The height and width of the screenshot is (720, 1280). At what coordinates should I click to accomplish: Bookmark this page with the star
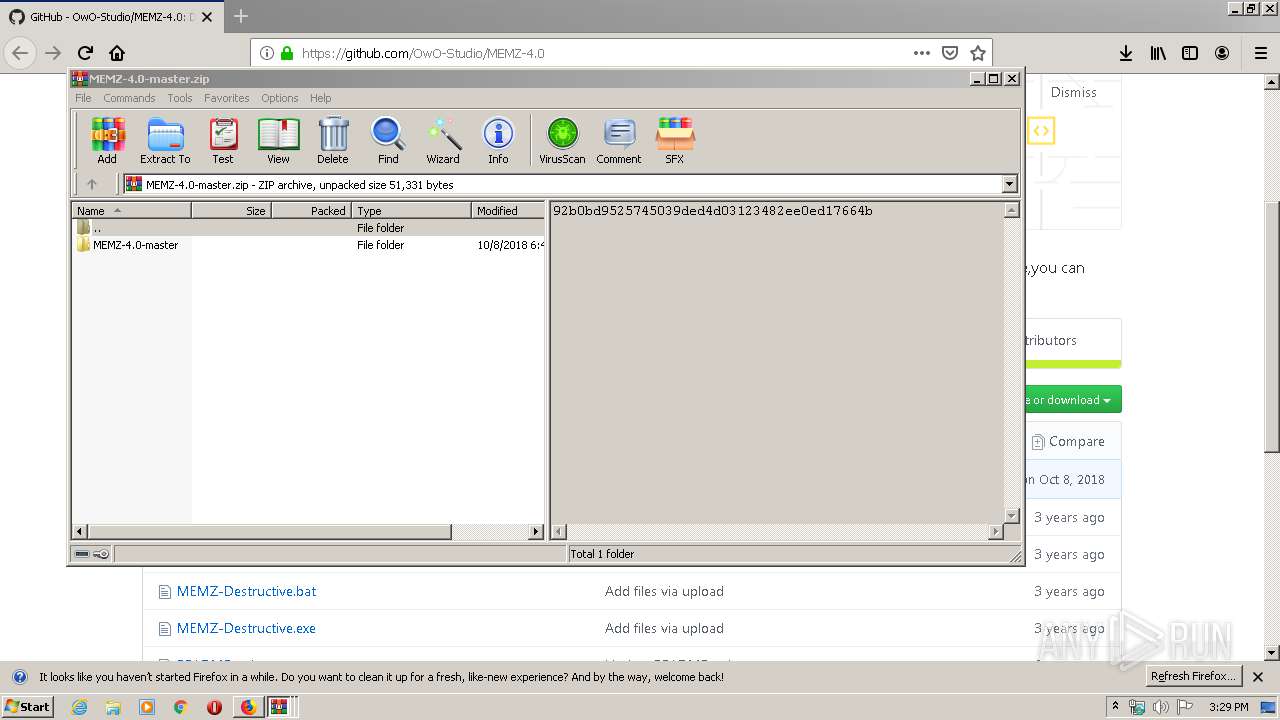point(978,53)
